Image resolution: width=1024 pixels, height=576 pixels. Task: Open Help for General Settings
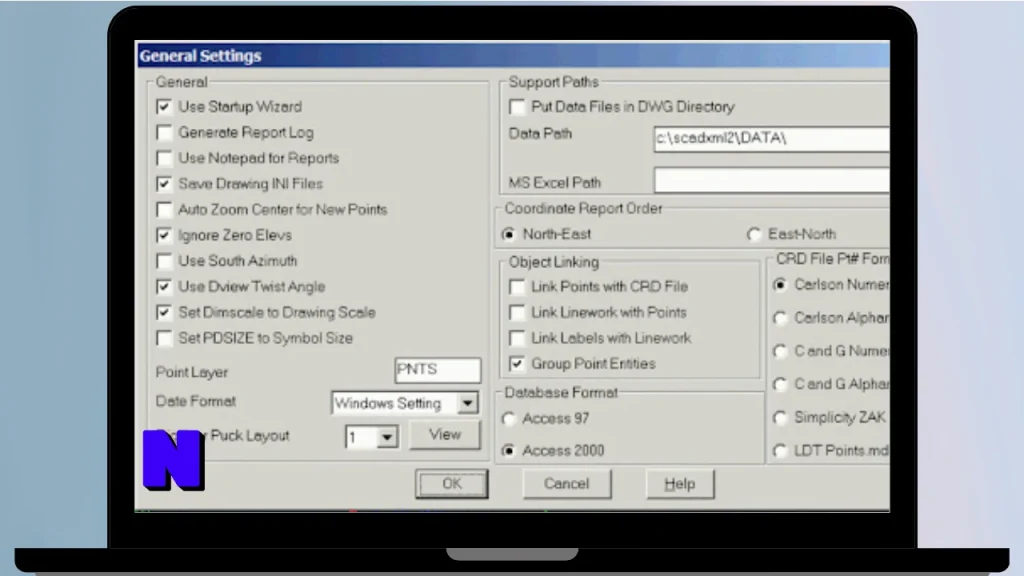click(x=680, y=484)
